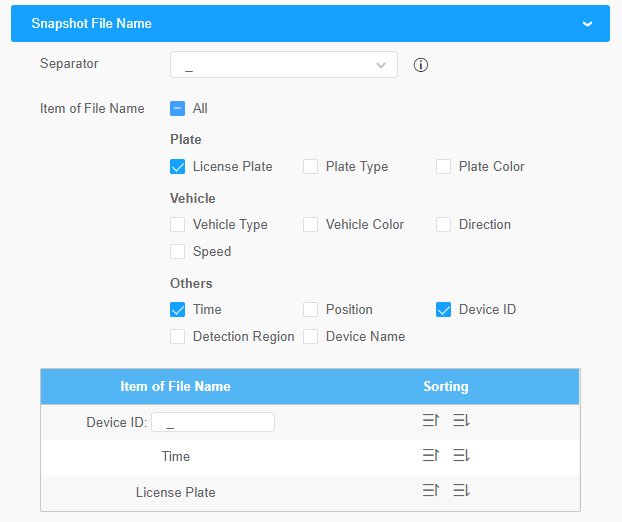
Task: Move Device ID row down in sorting
Action: point(461,420)
